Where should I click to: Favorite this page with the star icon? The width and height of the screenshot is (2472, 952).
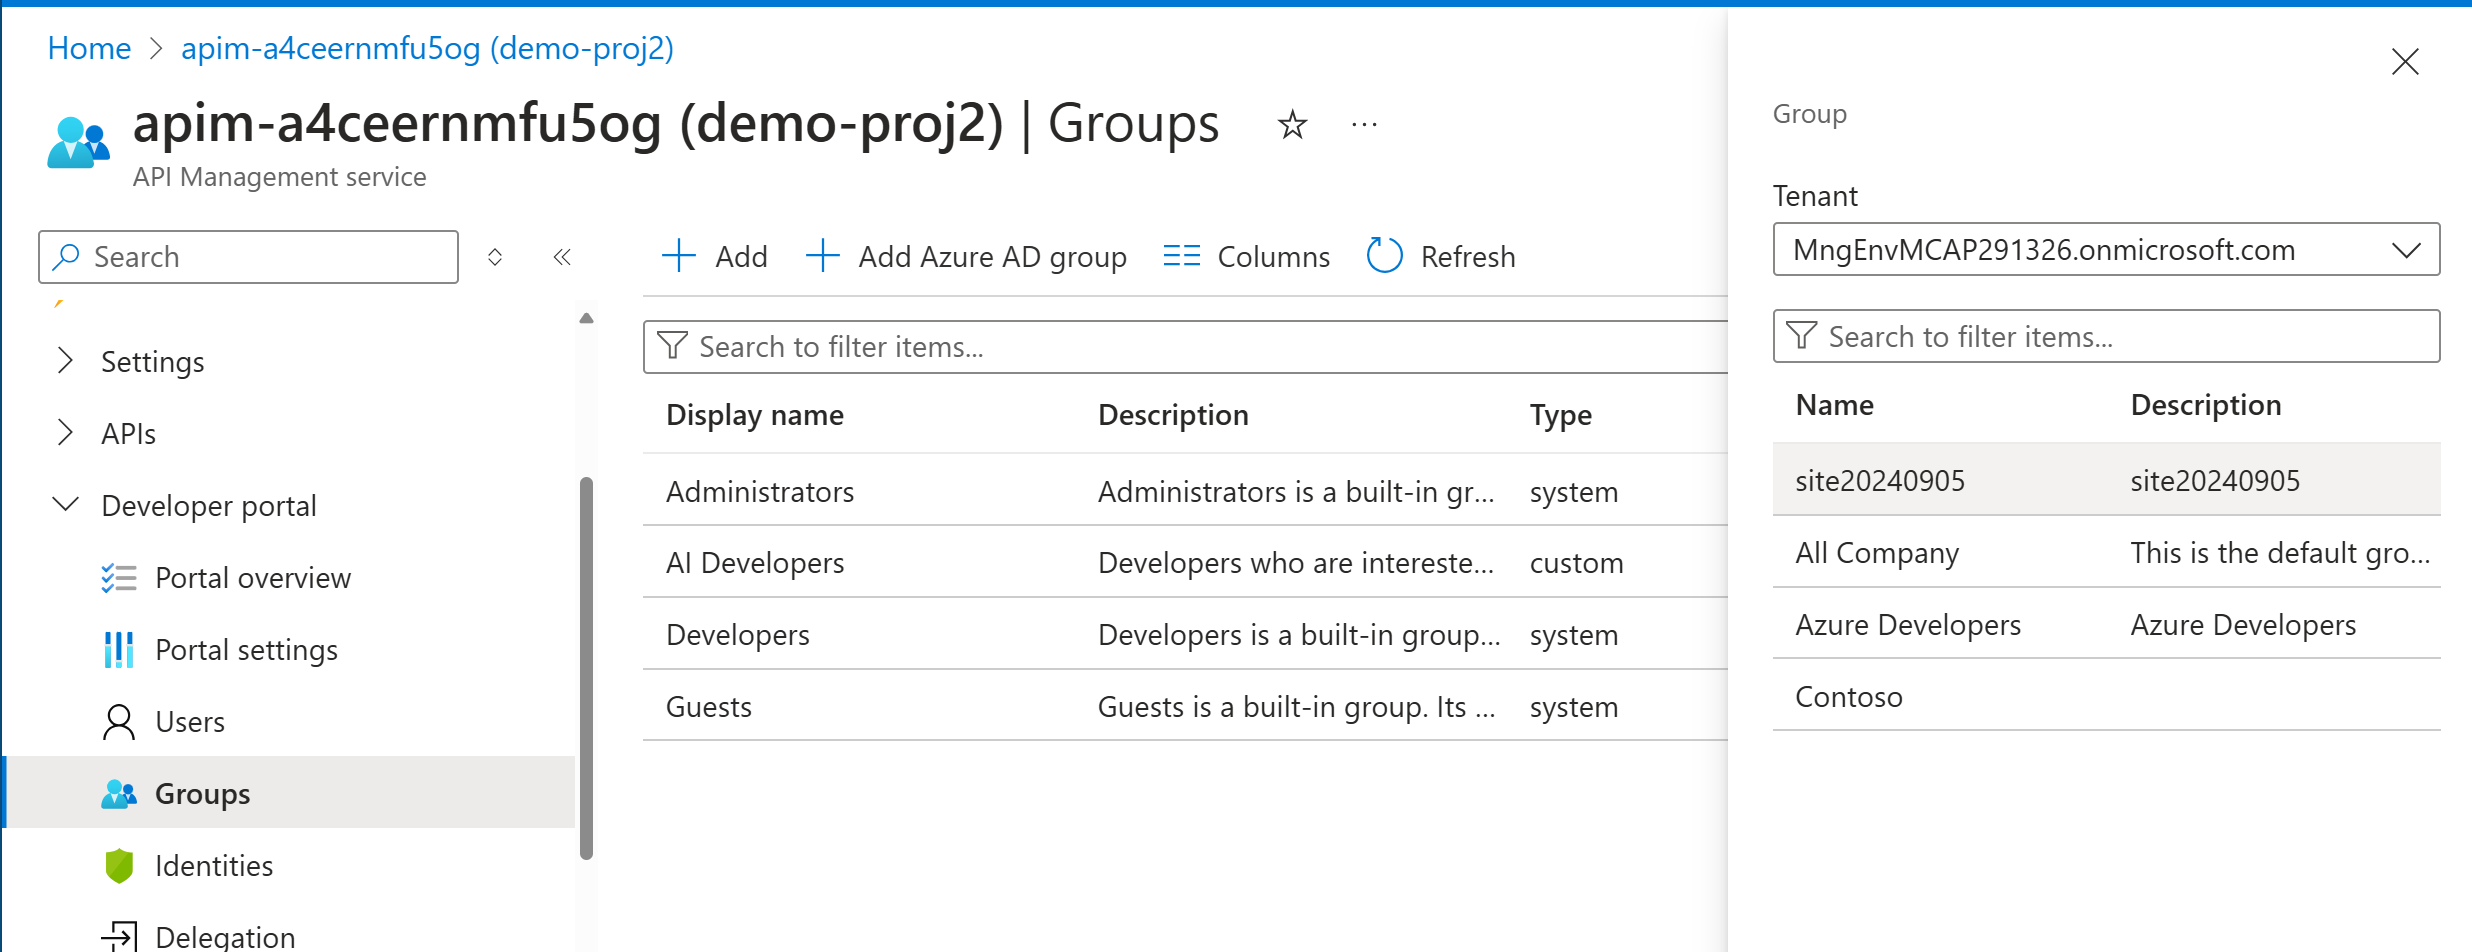pos(1292,125)
